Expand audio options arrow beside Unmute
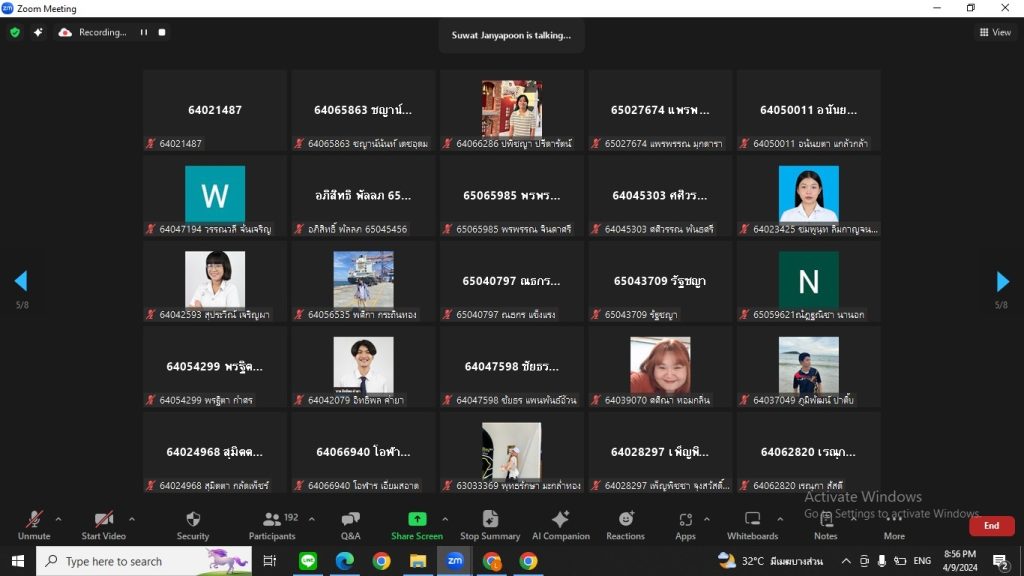 click(58, 519)
